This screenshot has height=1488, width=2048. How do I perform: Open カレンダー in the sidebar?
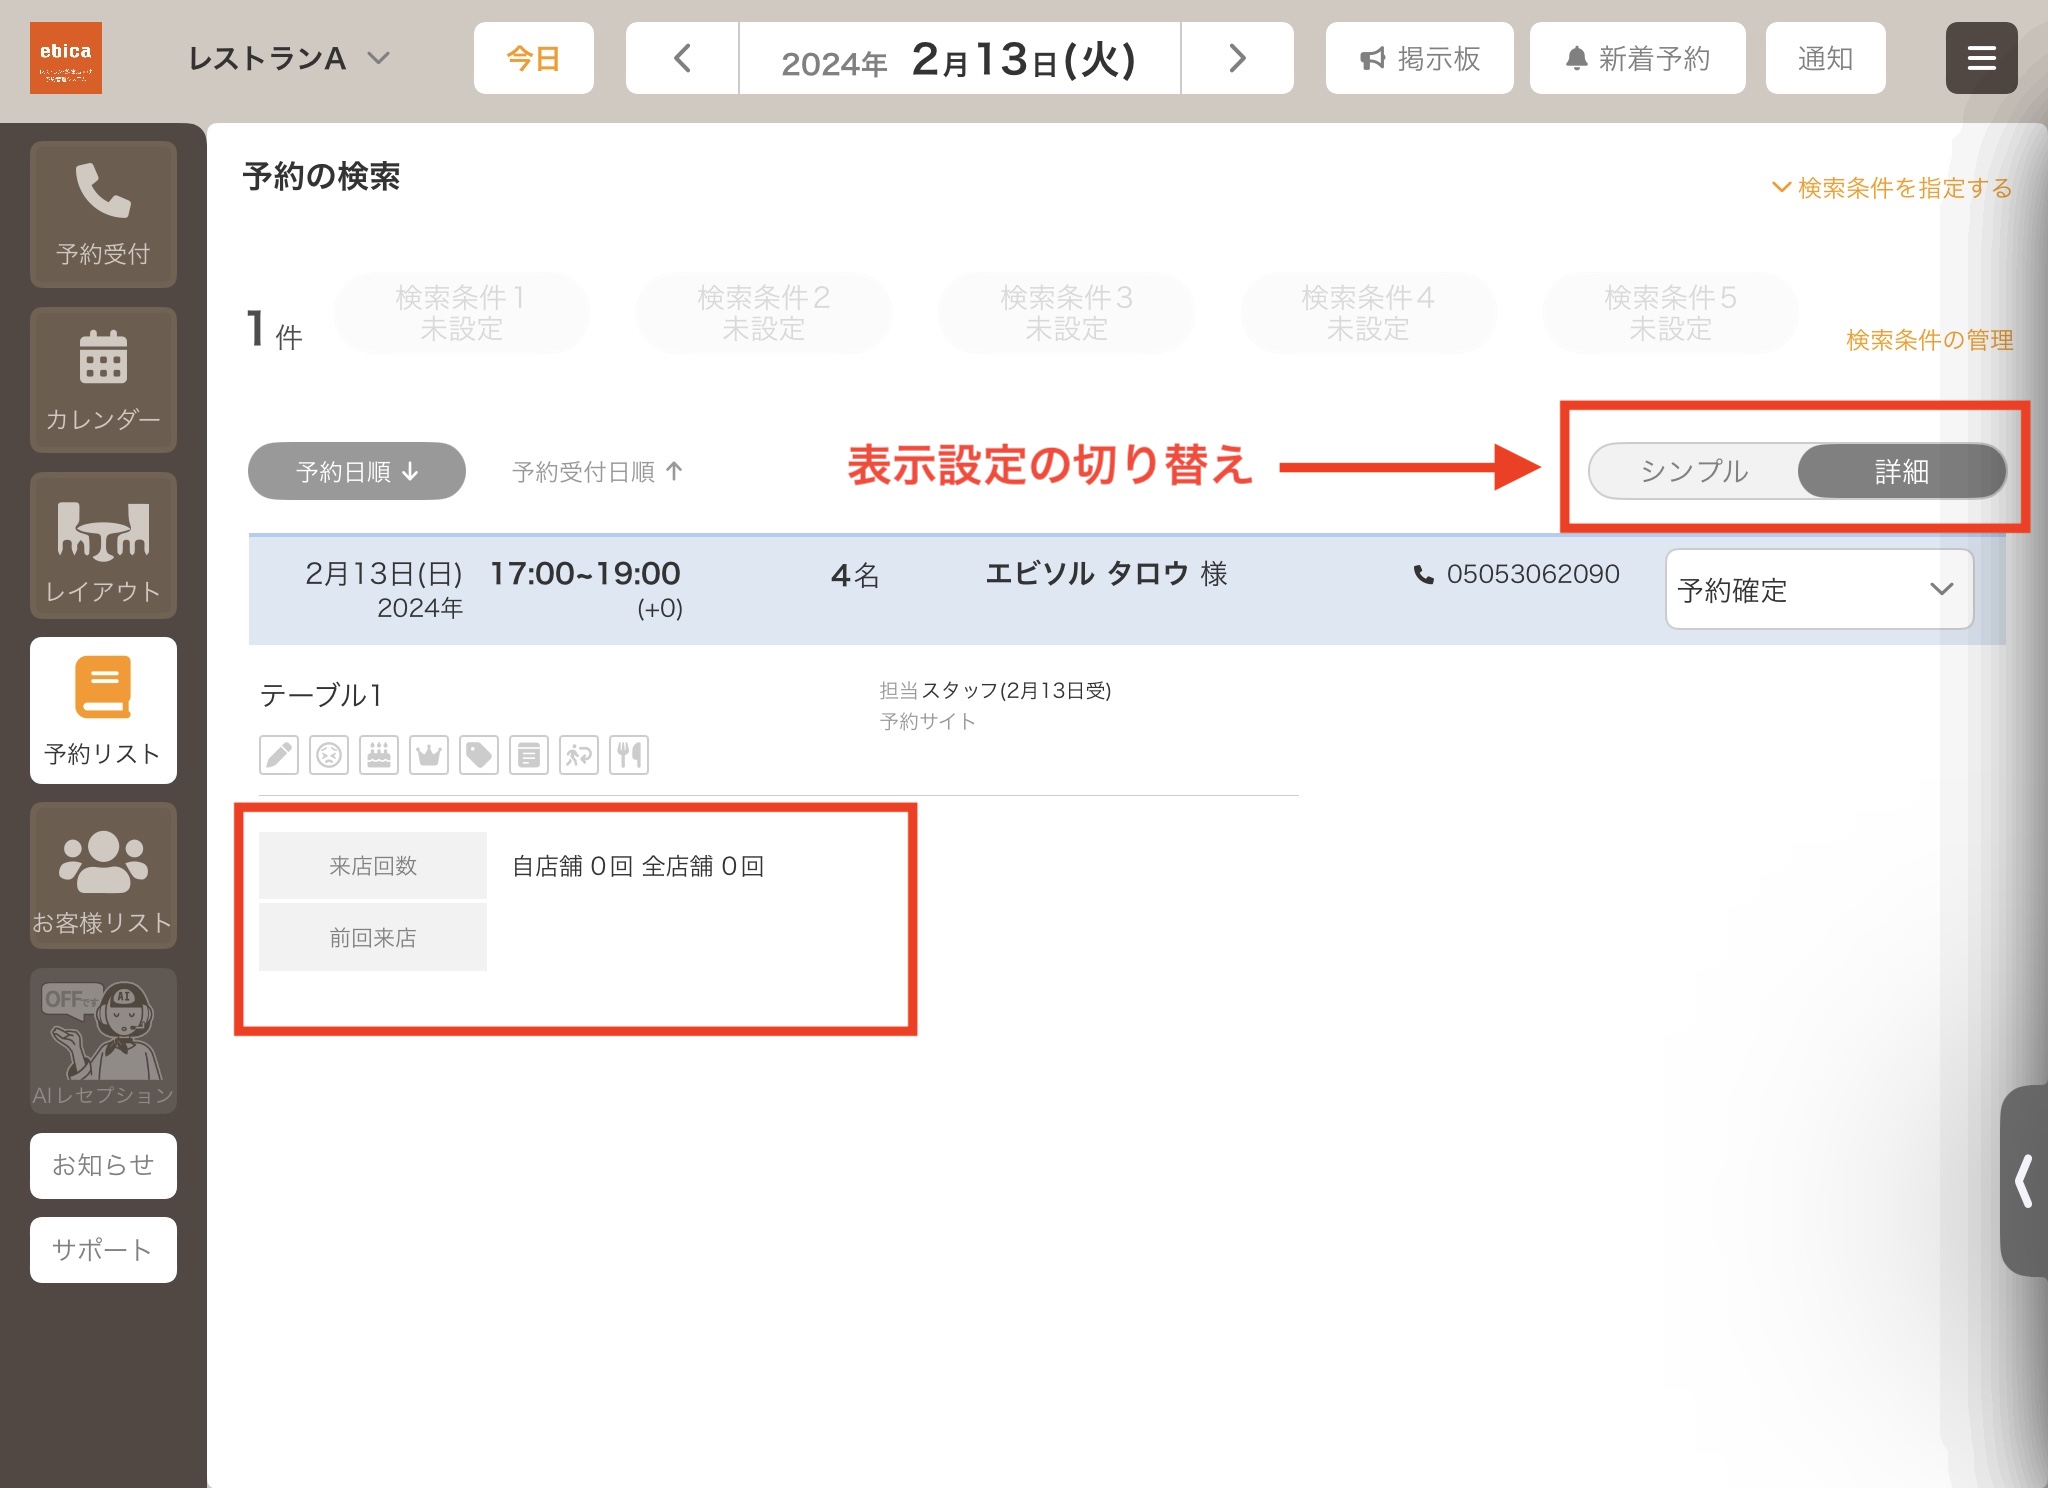[x=103, y=380]
